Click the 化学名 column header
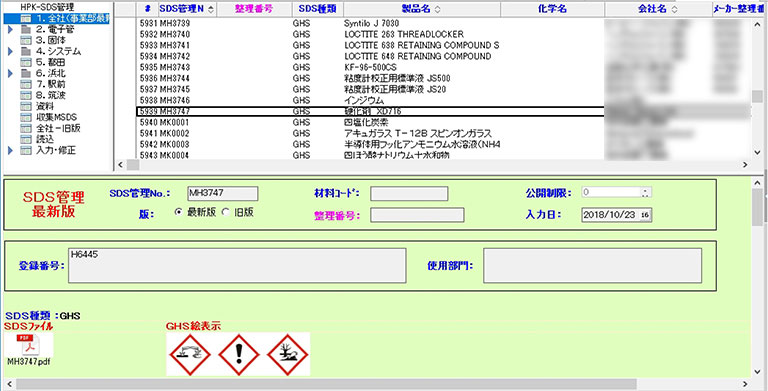Image resolution: width=768 pixels, height=391 pixels. tap(552, 9)
